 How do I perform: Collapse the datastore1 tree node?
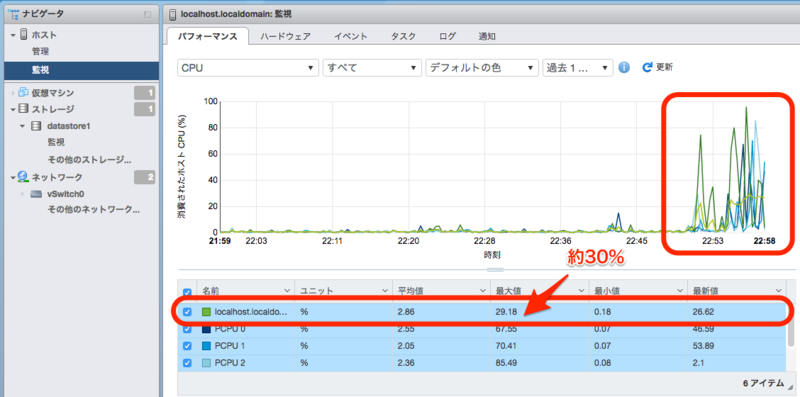22,126
